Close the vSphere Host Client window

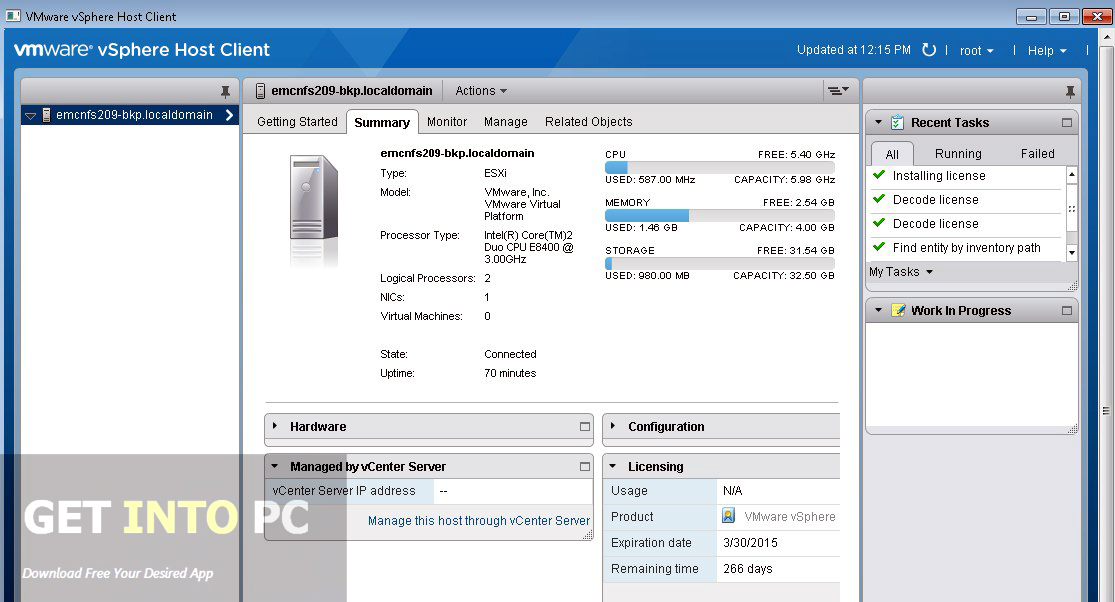click(x=1097, y=16)
